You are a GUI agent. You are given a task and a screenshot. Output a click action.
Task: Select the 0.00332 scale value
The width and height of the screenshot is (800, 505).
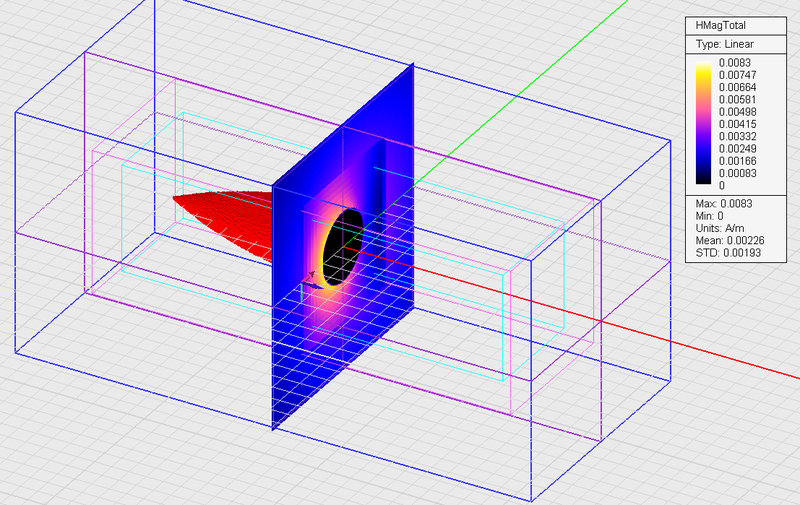pos(737,136)
